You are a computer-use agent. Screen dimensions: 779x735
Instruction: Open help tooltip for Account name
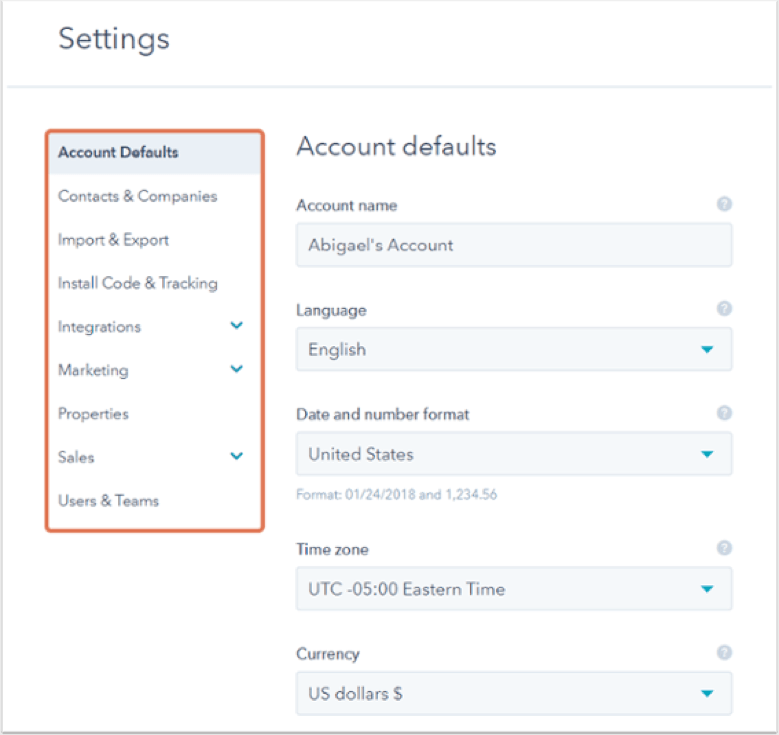tap(724, 204)
